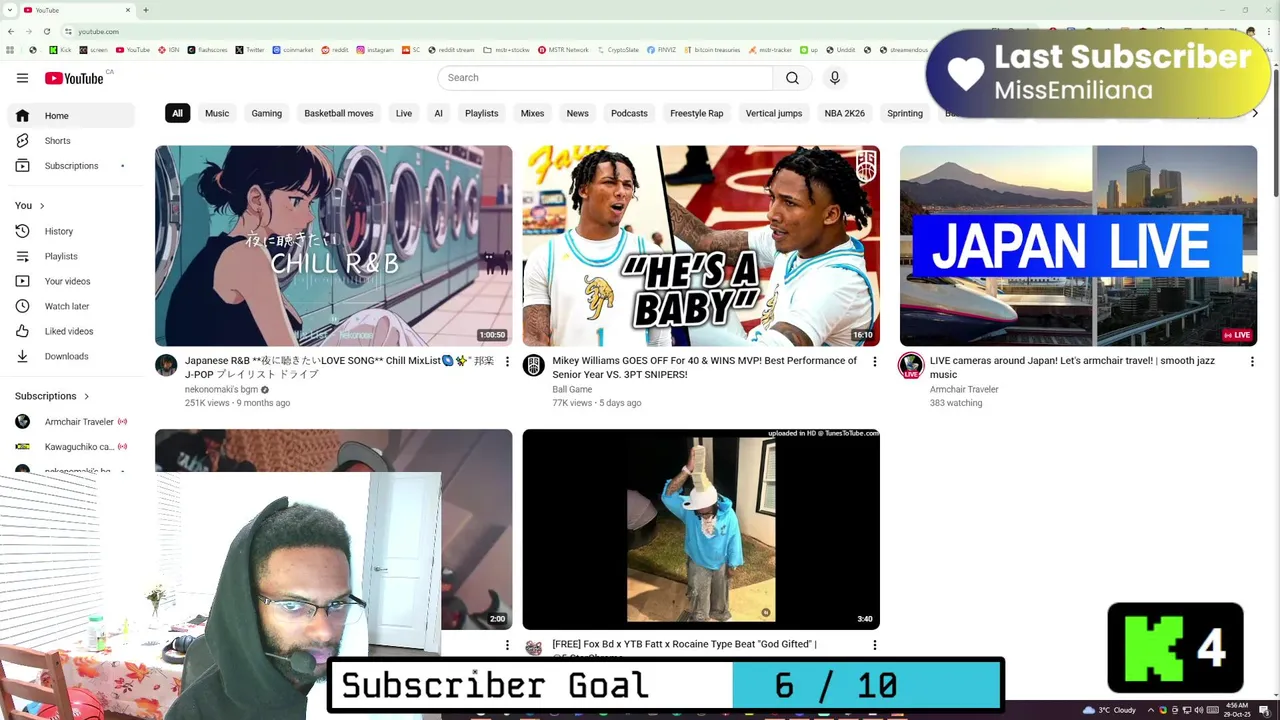Select the News filter chip
The width and height of the screenshot is (1280, 720).
[x=578, y=113]
